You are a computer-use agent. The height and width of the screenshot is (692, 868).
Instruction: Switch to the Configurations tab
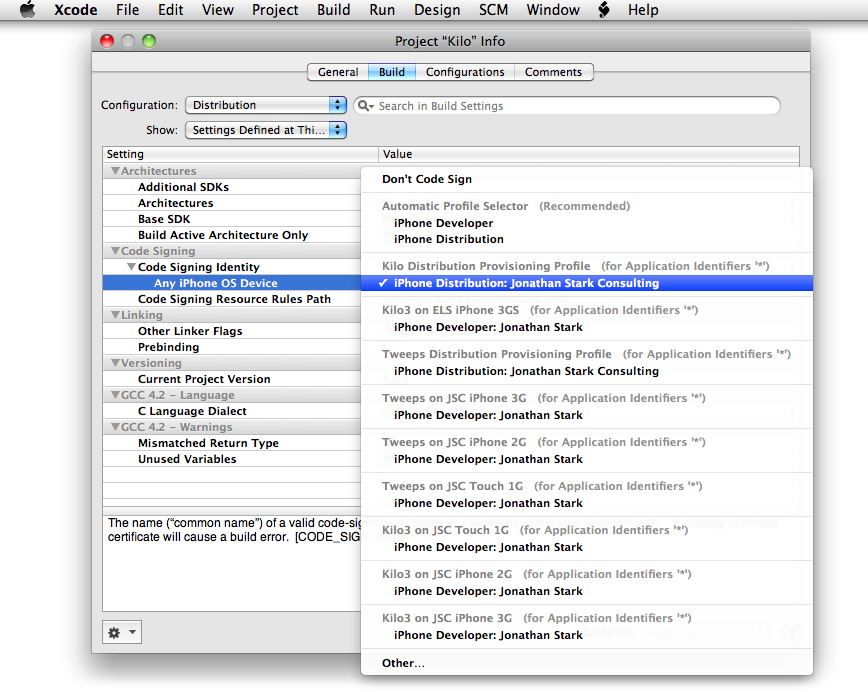click(x=464, y=72)
